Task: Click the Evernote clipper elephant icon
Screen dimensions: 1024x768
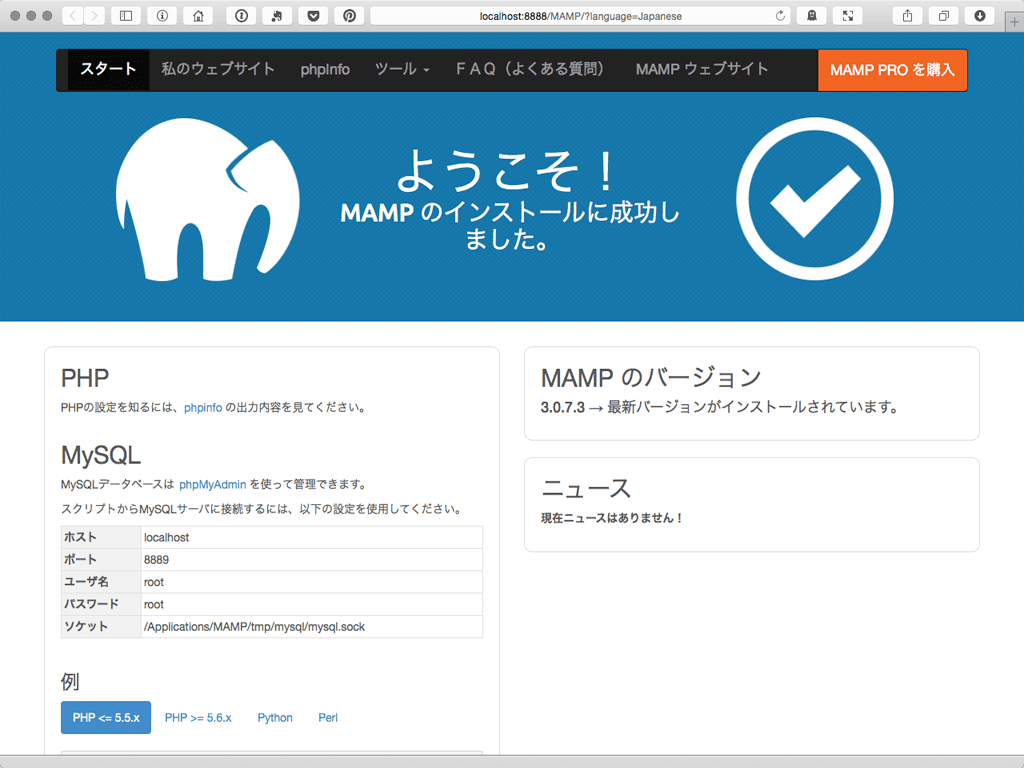Action: [277, 16]
